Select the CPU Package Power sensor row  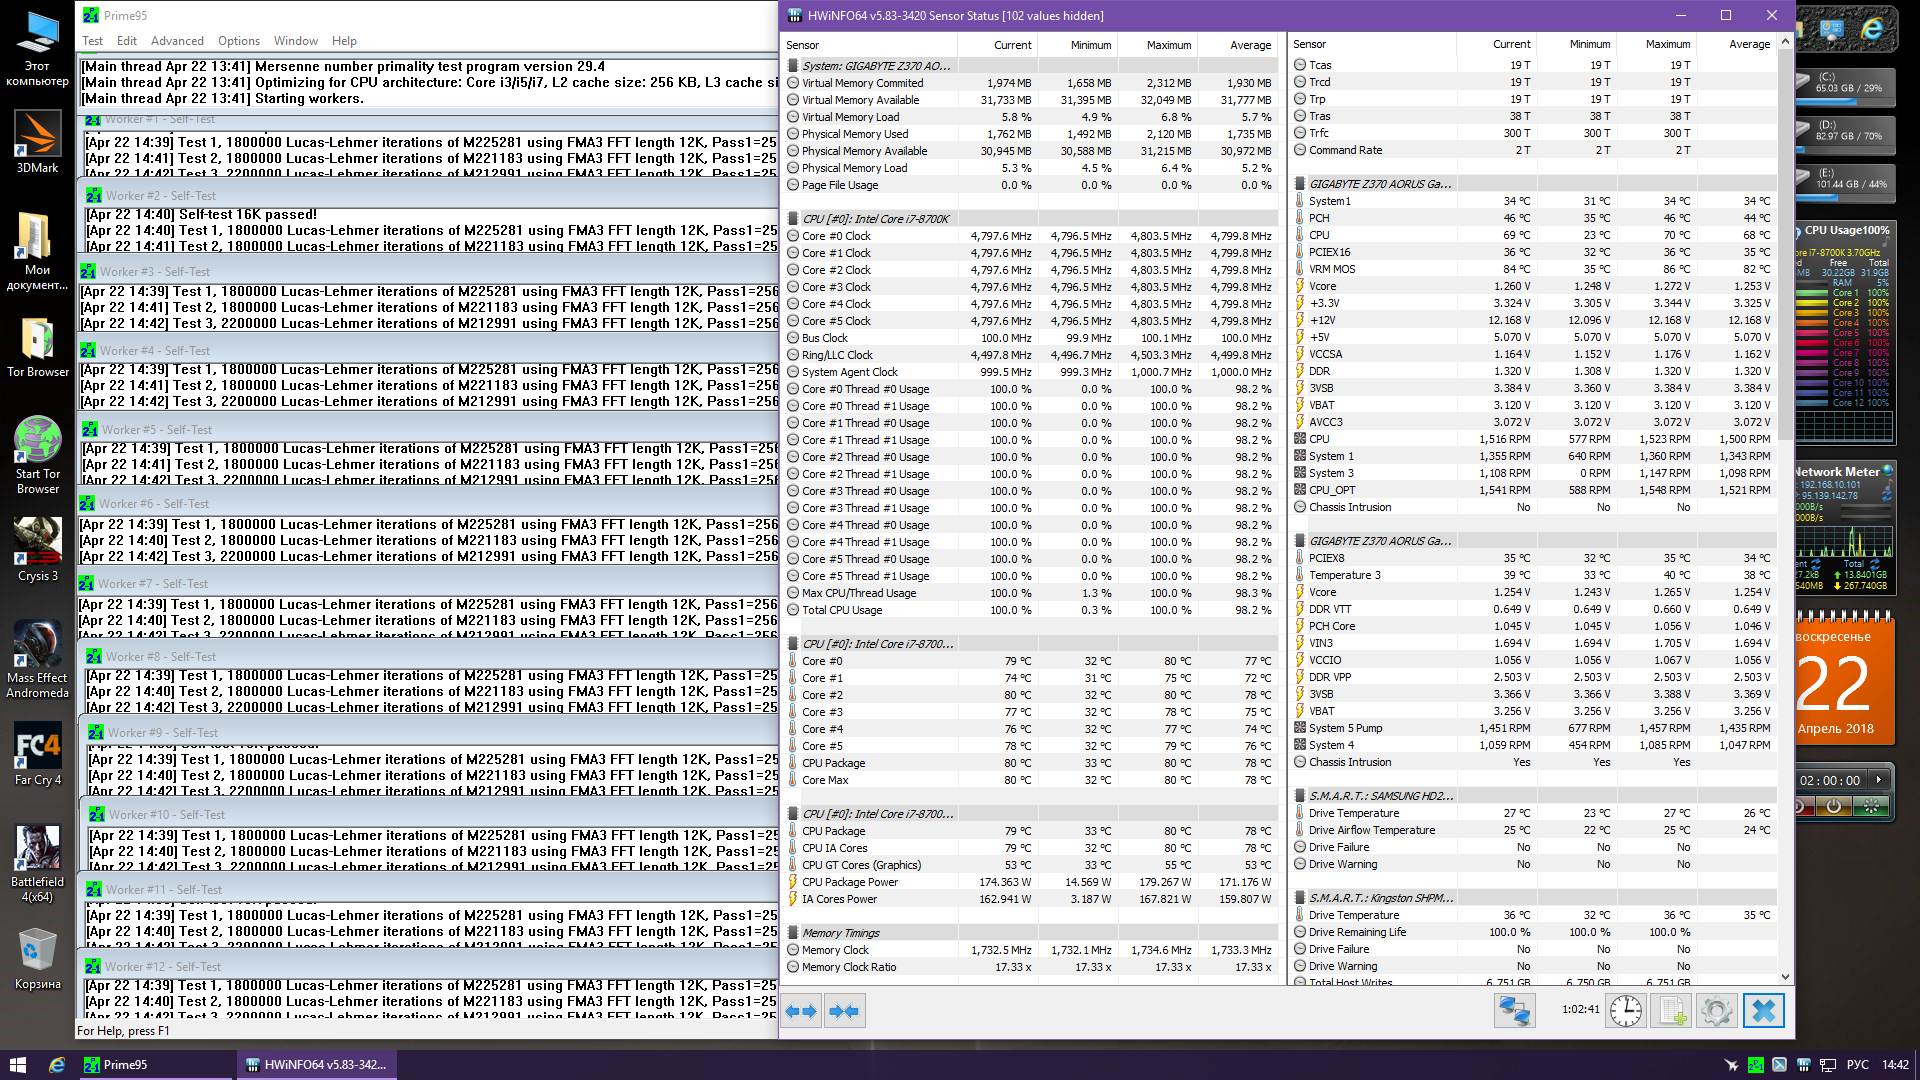click(850, 882)
